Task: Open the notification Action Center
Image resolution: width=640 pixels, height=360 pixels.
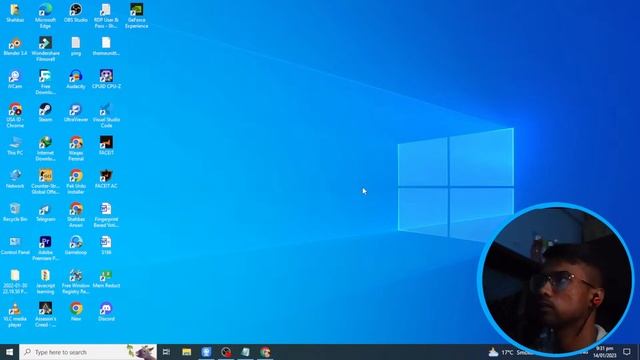Action: pyautogui.click(x=627, y=352)
